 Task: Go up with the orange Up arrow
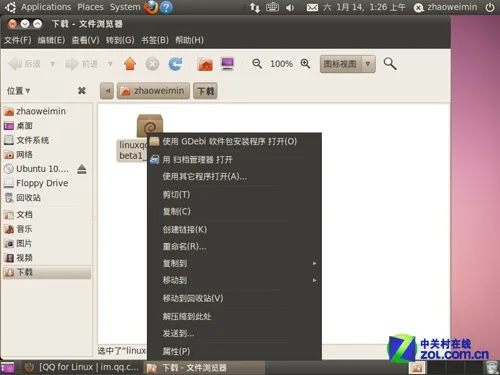pos(130,64)
